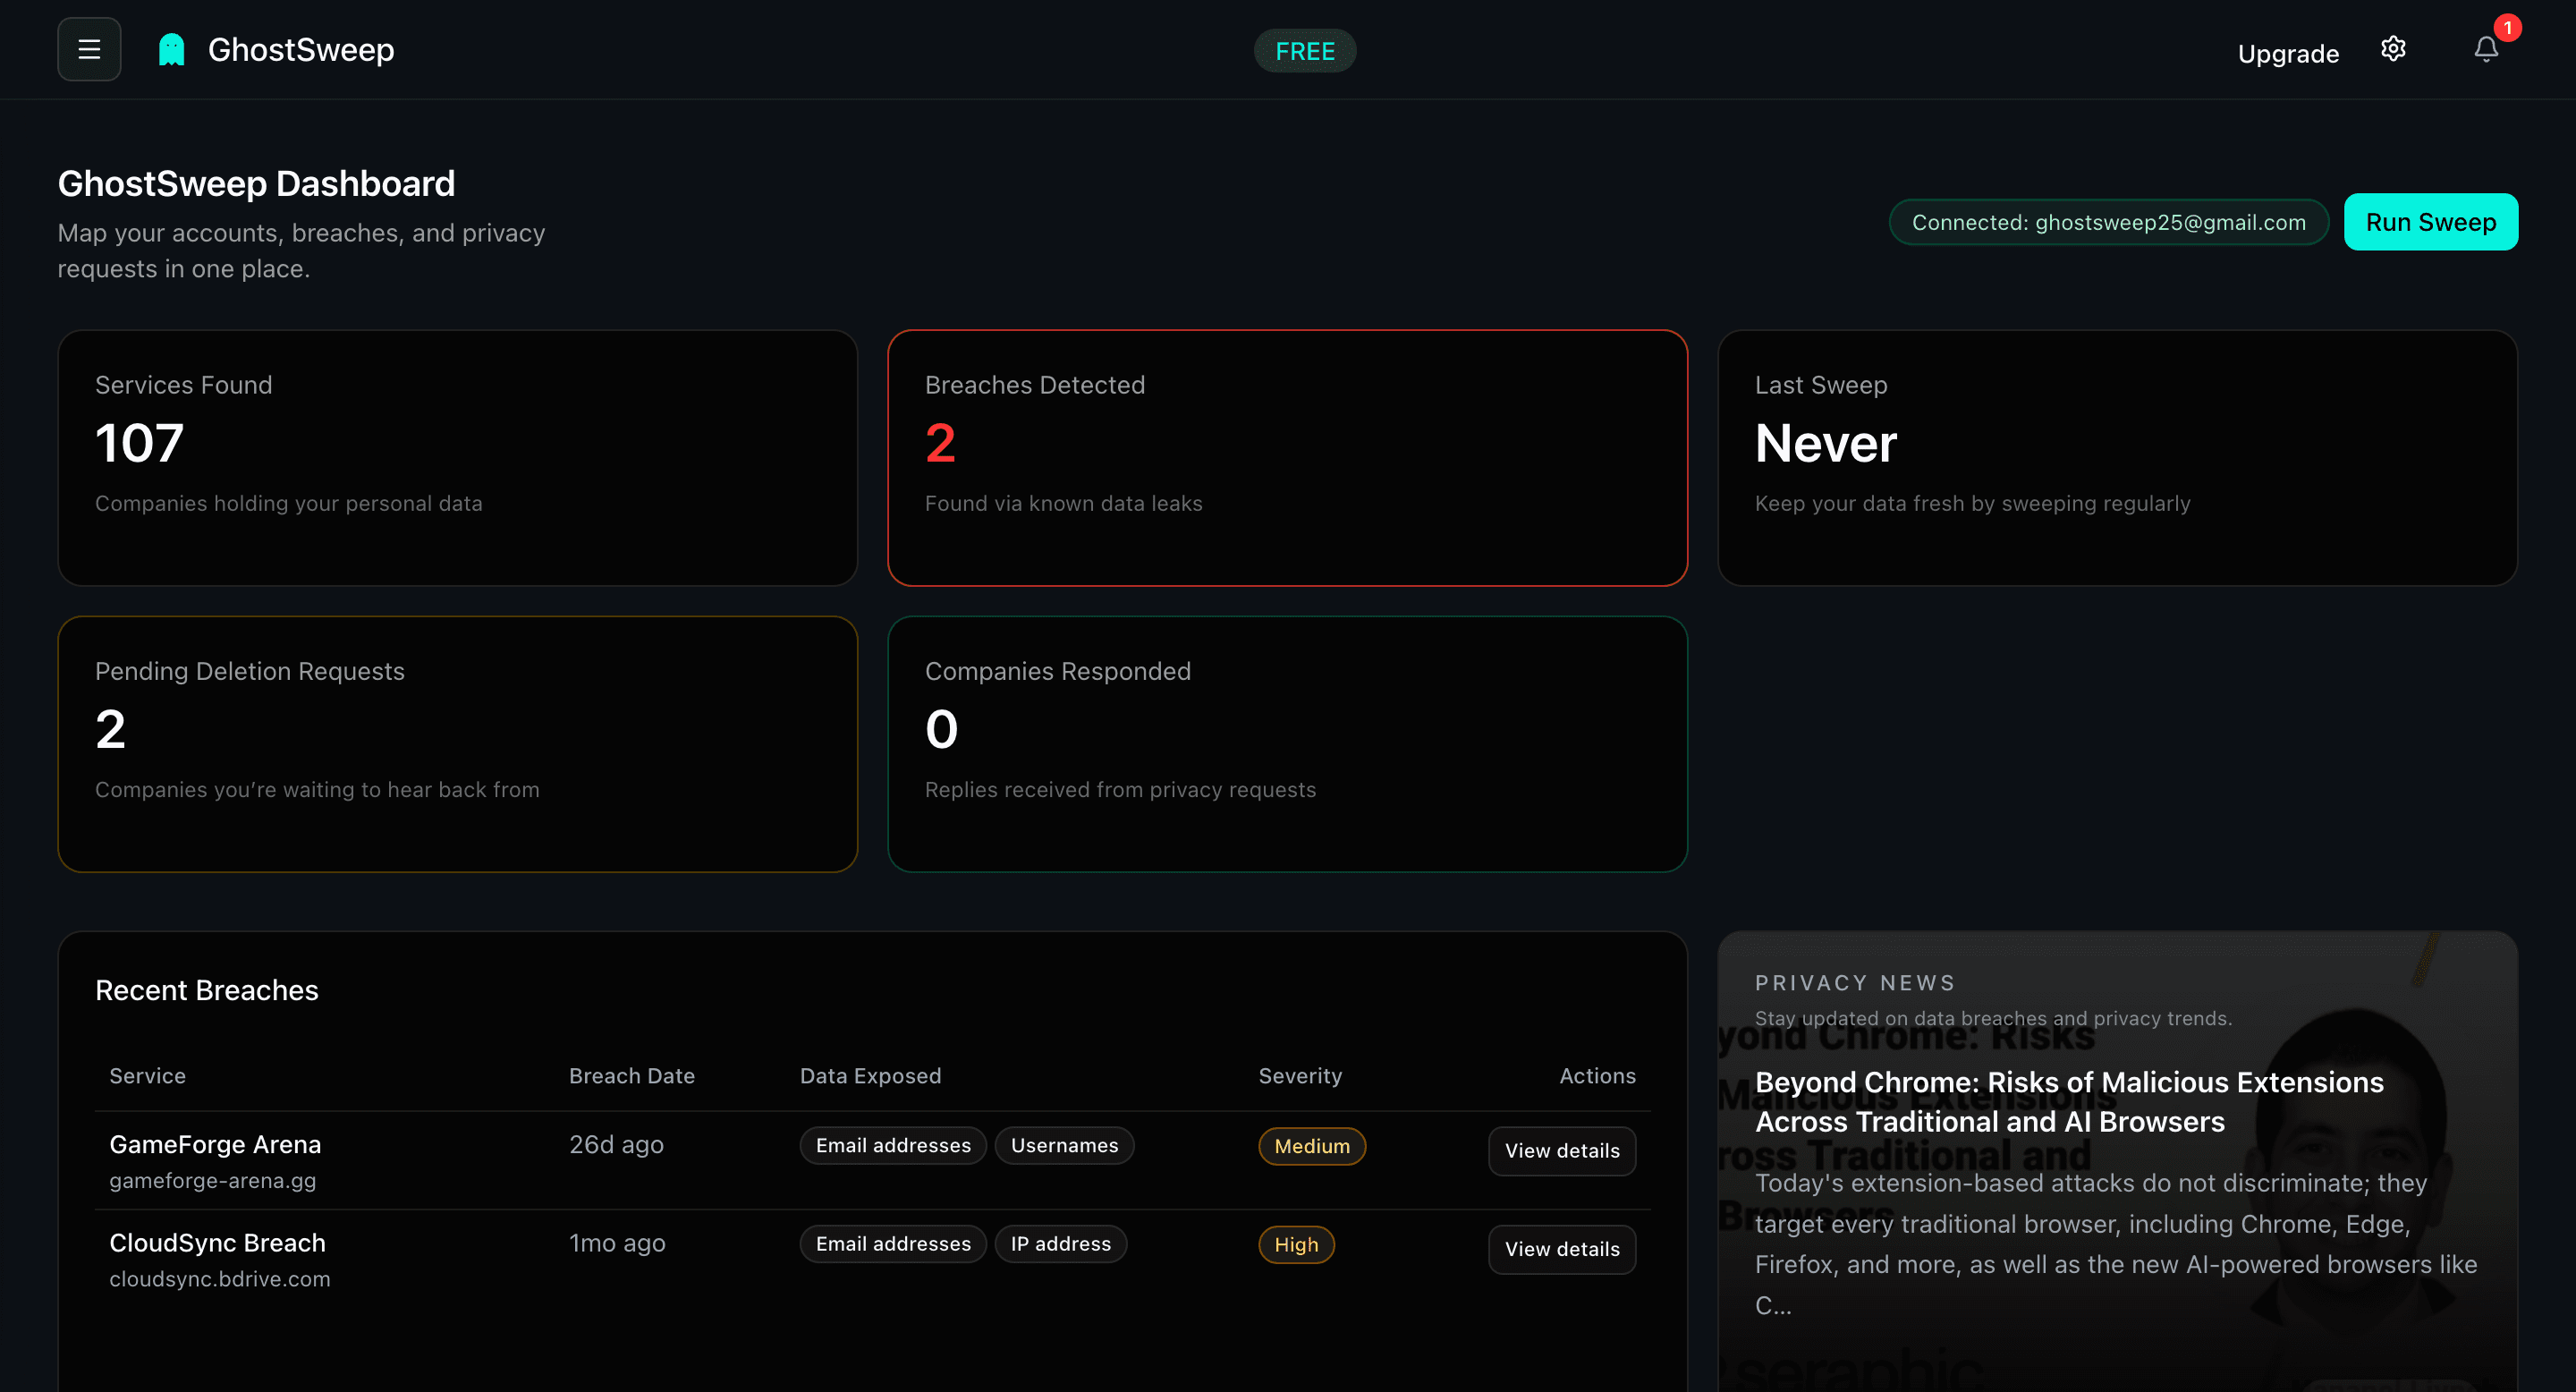Image resolution: width=2576 pixels, height=1392 pixels.
Task: Click the FREE plan badge
Action: [x=1304, y=50]
